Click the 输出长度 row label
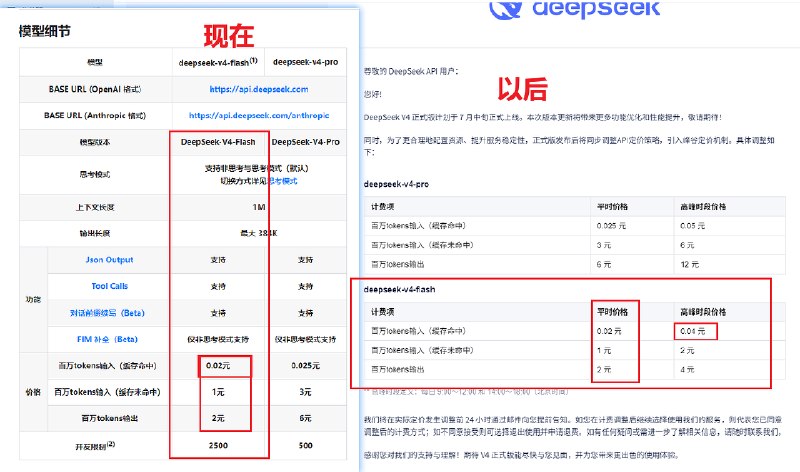Image resolution: width=800 pixels, height=472 pixels. pos(95,233)
